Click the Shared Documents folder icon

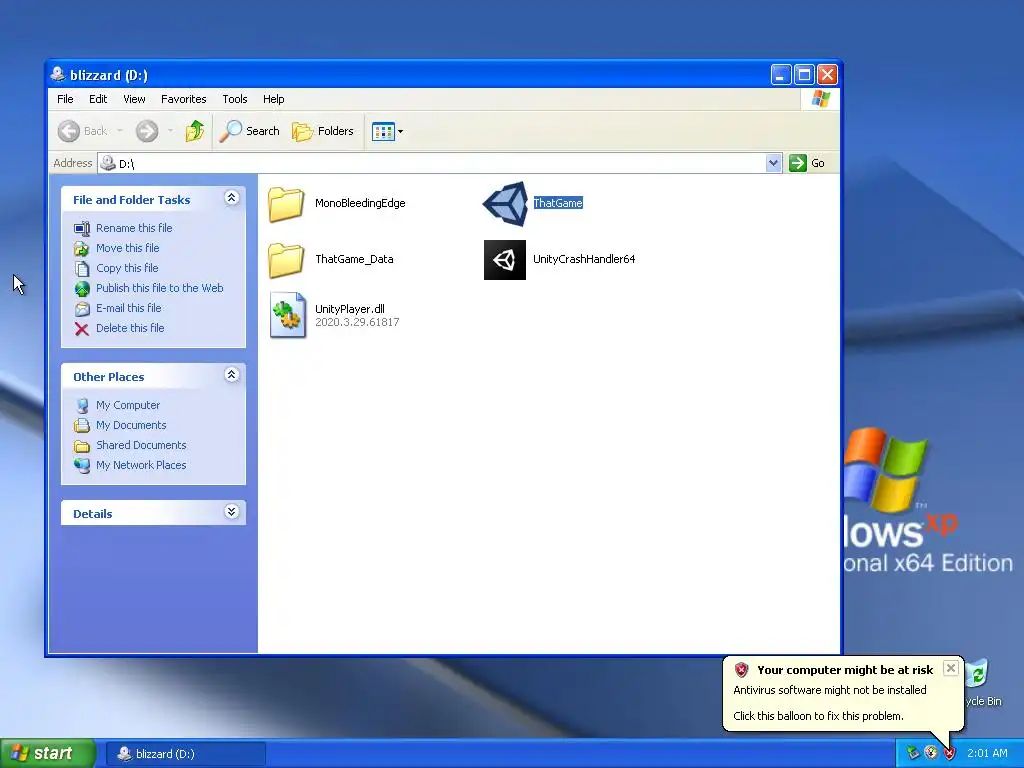82,446
